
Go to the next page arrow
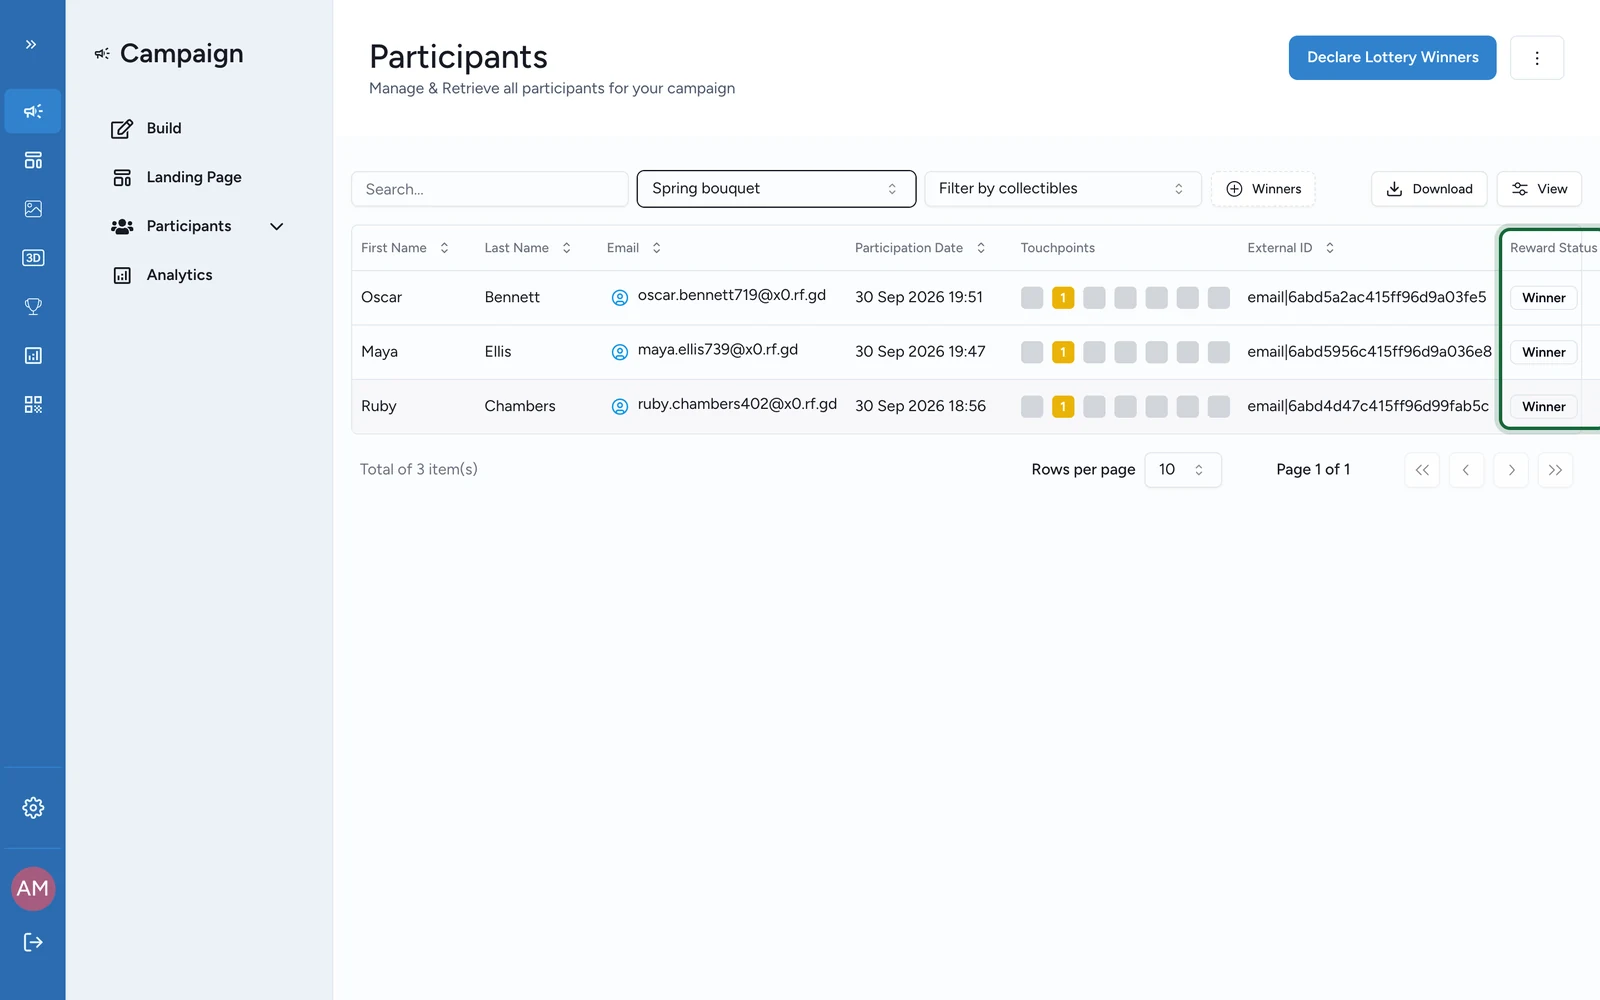(x=1511, y=470)
